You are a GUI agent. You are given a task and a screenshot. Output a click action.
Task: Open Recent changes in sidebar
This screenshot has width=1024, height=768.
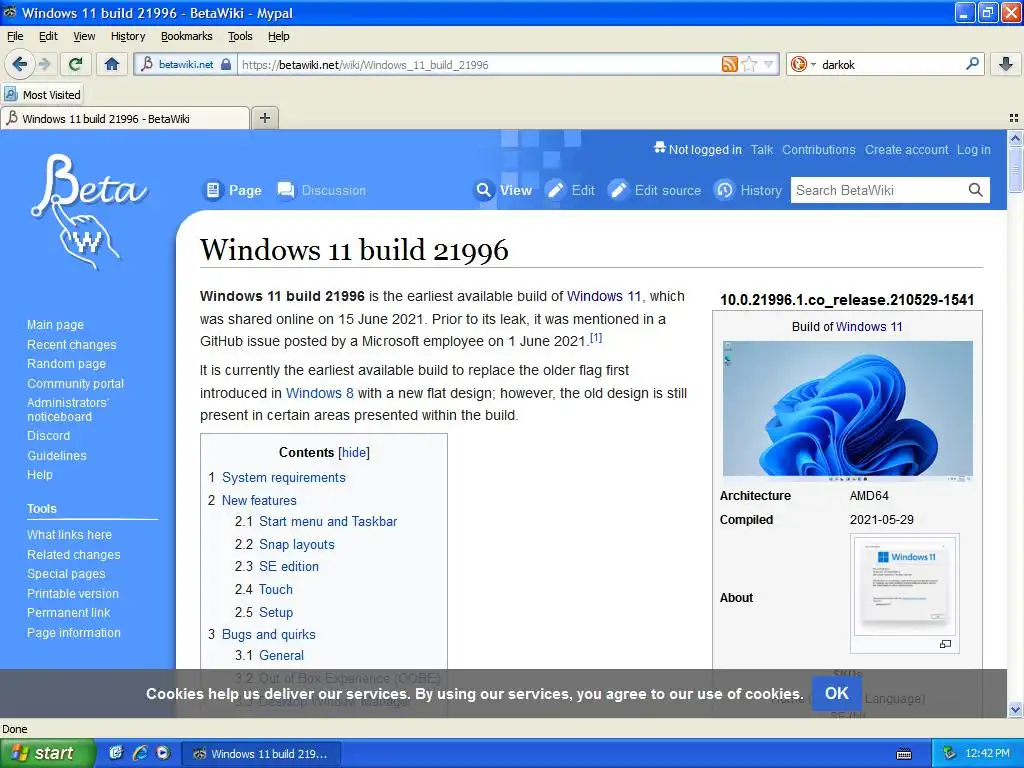click(x=72, y=344)
